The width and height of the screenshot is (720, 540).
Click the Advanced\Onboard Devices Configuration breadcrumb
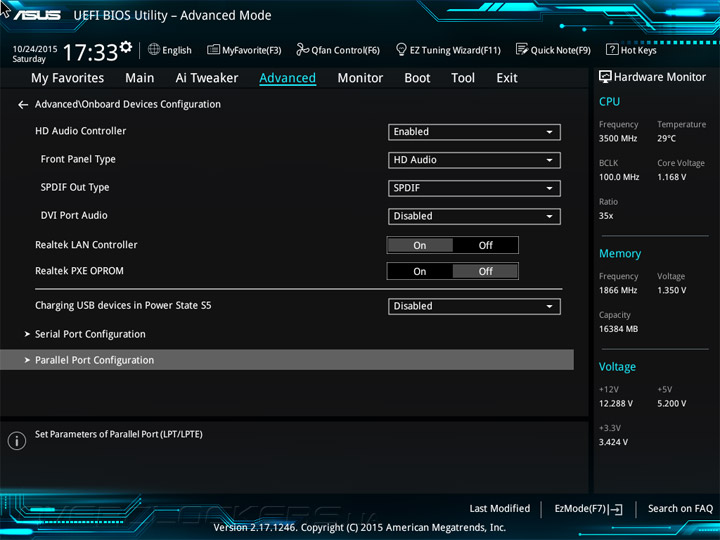(128, 104)
